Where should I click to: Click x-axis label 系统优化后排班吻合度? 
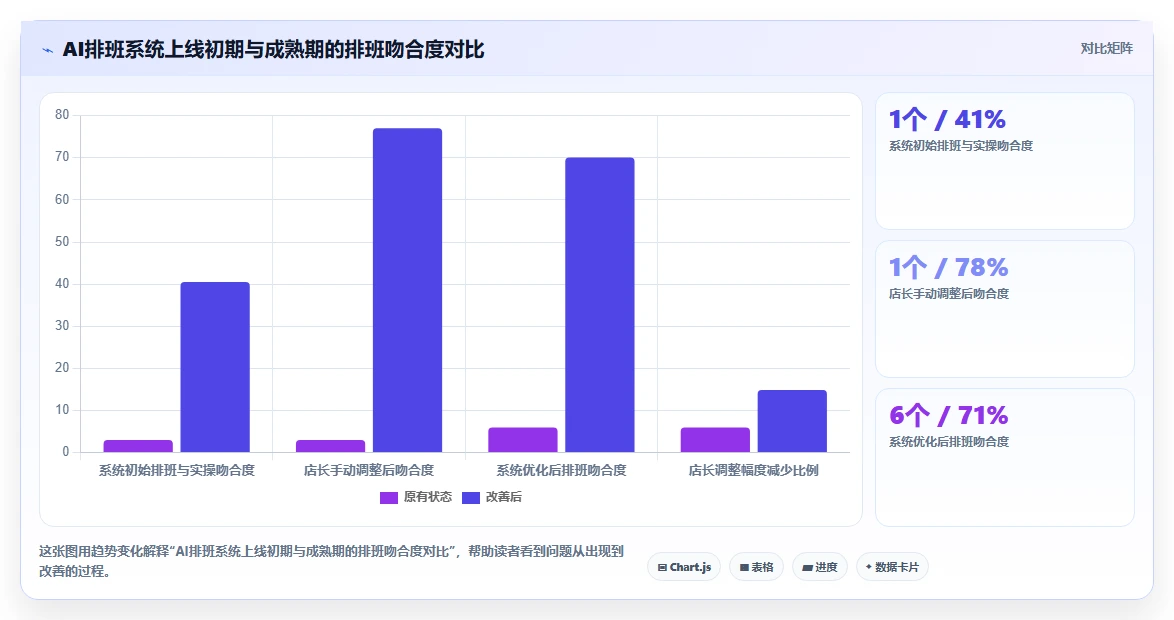click(562, 470)
